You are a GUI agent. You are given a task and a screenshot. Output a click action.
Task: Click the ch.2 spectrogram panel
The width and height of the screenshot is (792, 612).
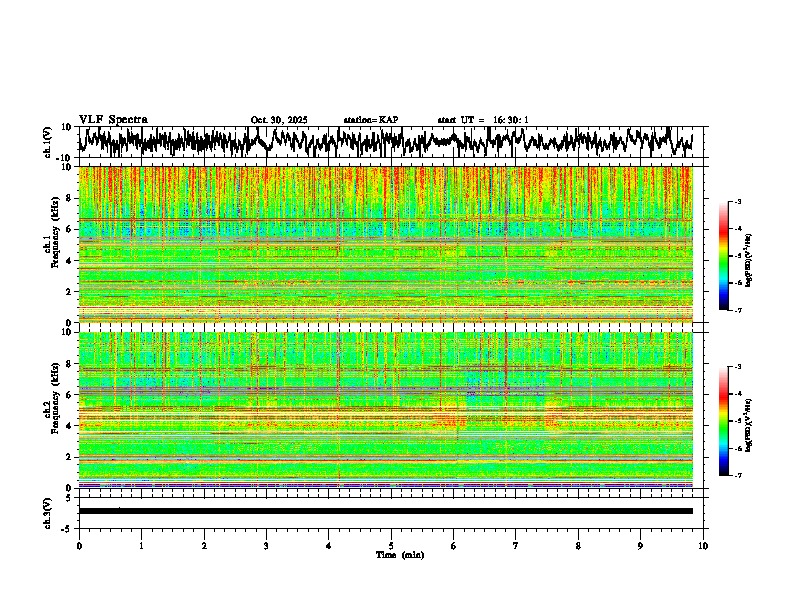pyautogui.click(x=385, y=410)
